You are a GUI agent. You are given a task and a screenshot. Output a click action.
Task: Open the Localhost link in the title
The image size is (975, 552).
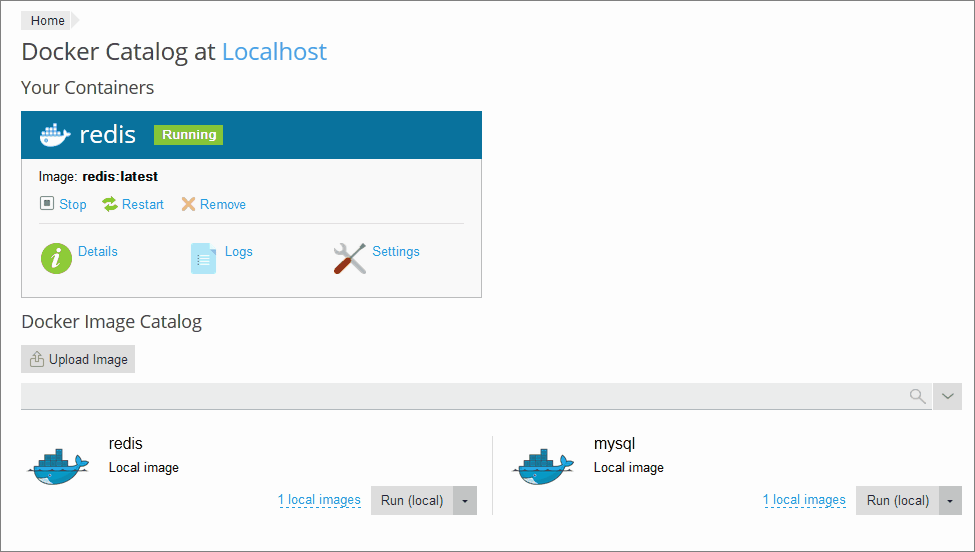274,52
